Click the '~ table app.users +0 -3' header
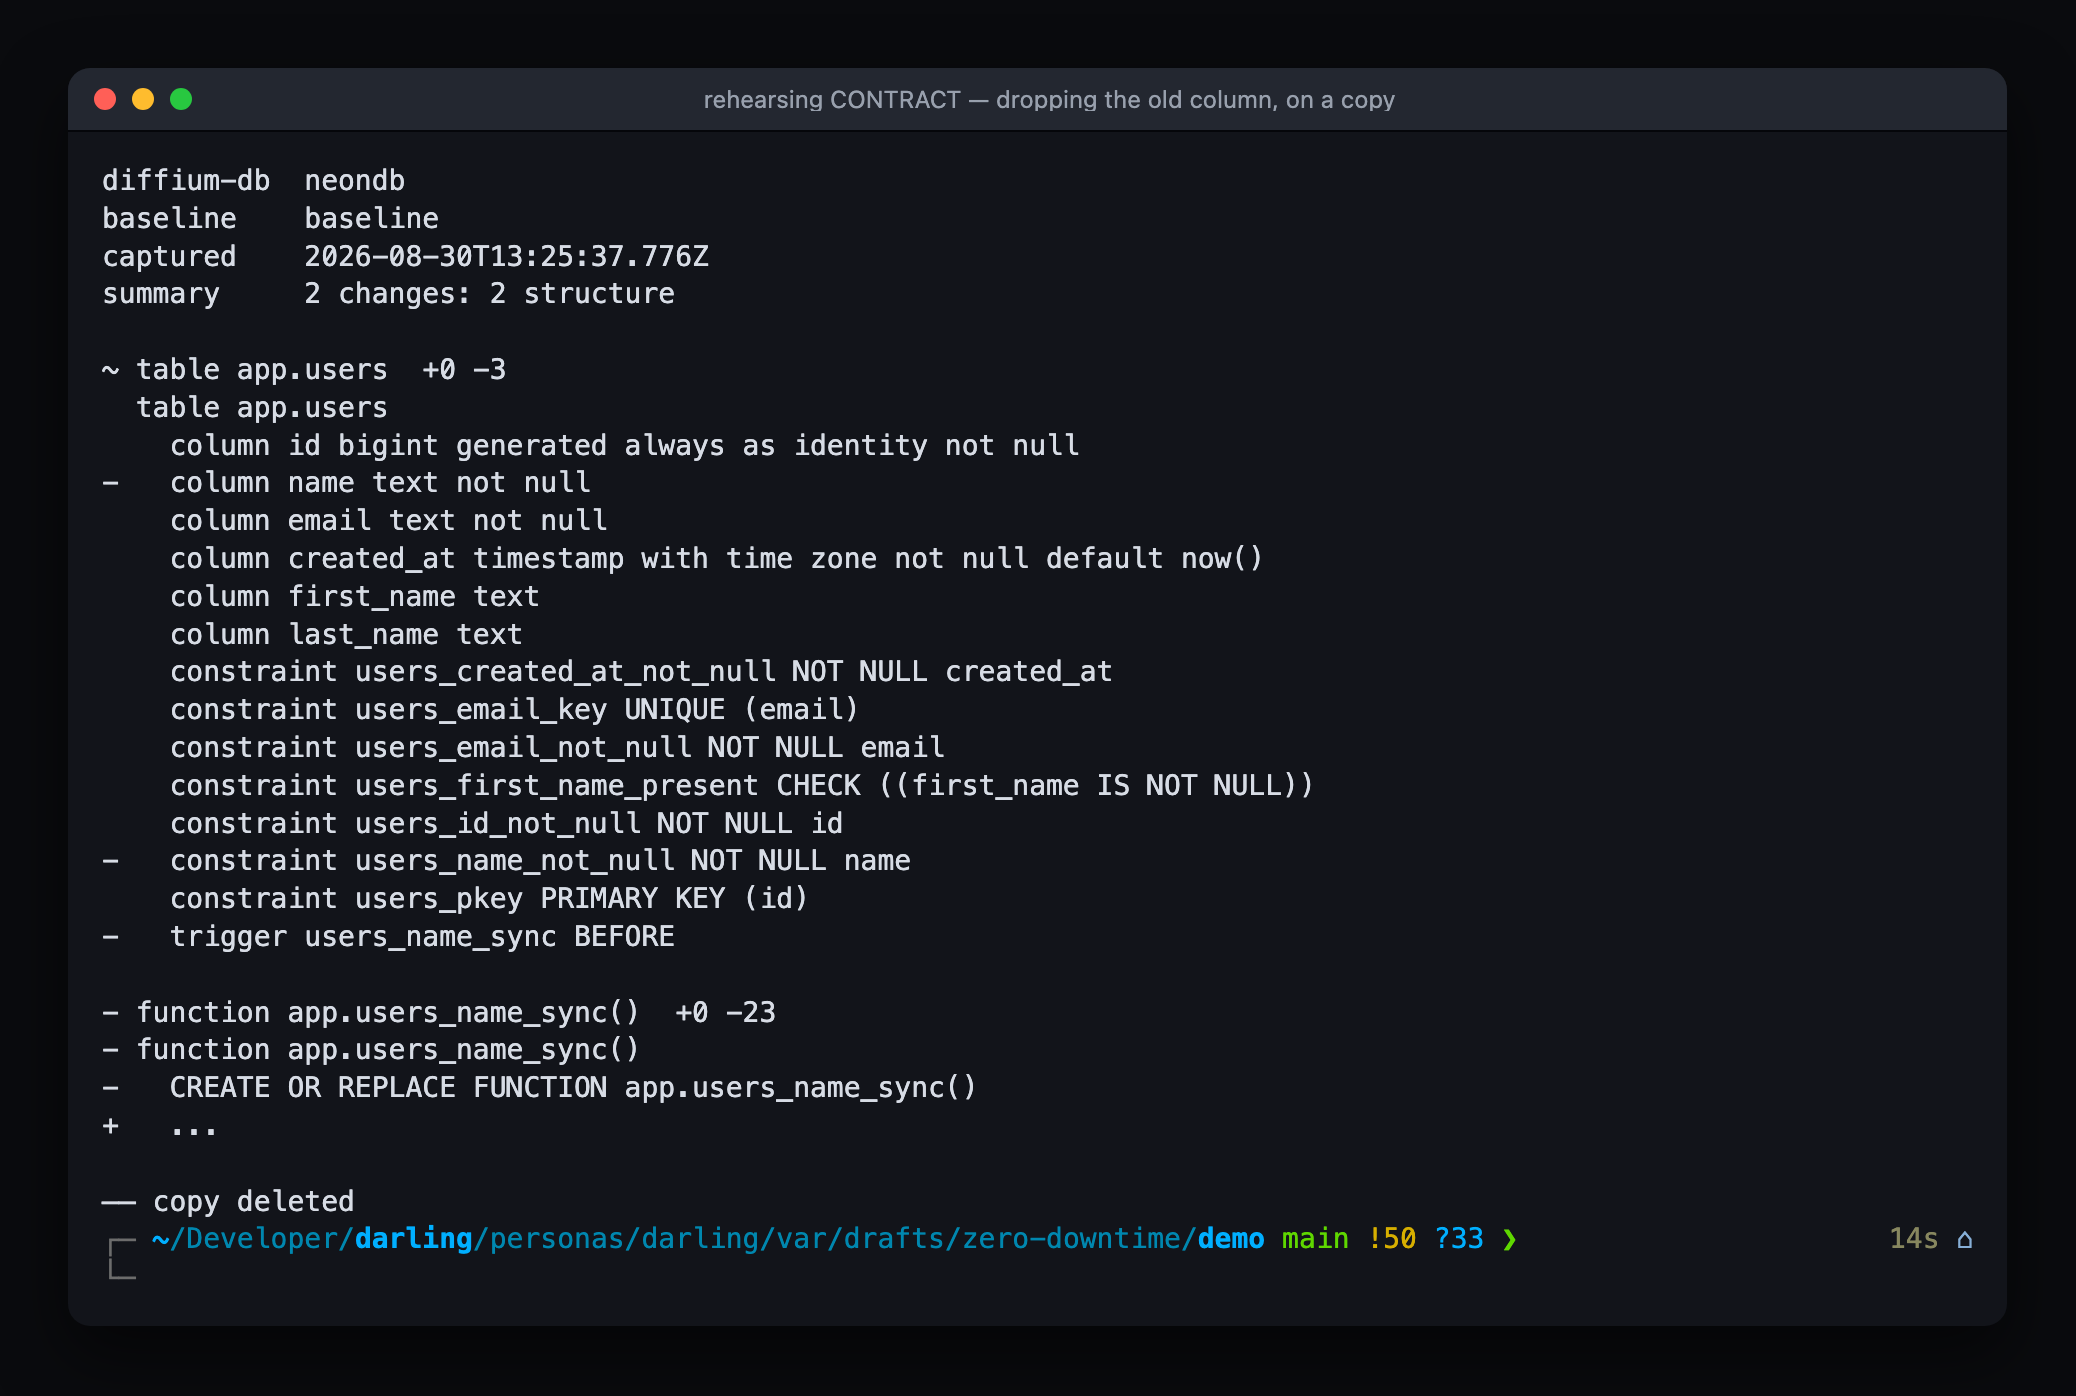 pos(304,370)
